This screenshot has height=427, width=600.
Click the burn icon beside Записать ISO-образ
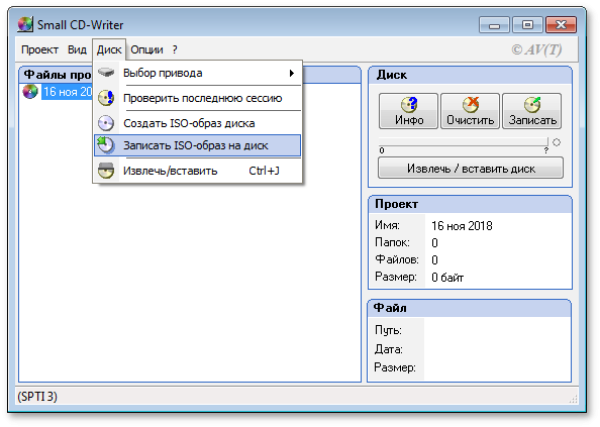tap(106, 145)
